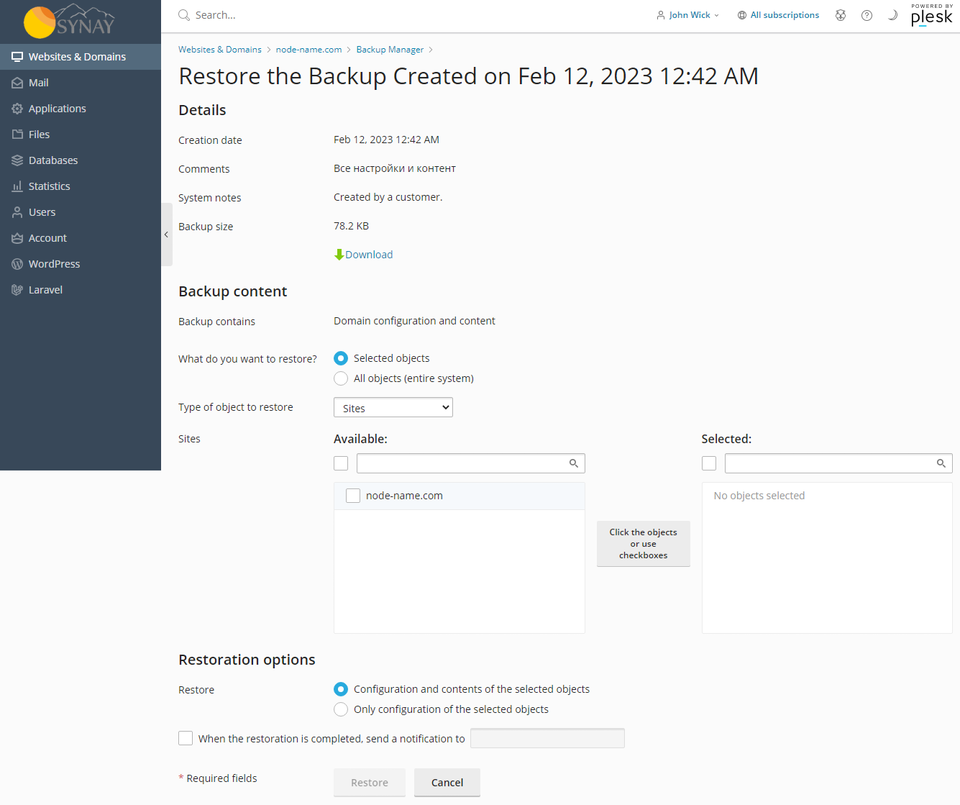Click the Applications gear icon
The image size is (960, 805).
point(17,108)
